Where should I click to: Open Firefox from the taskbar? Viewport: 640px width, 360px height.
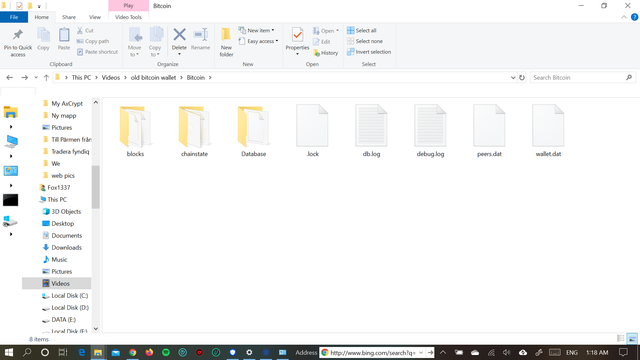(149, 352)
